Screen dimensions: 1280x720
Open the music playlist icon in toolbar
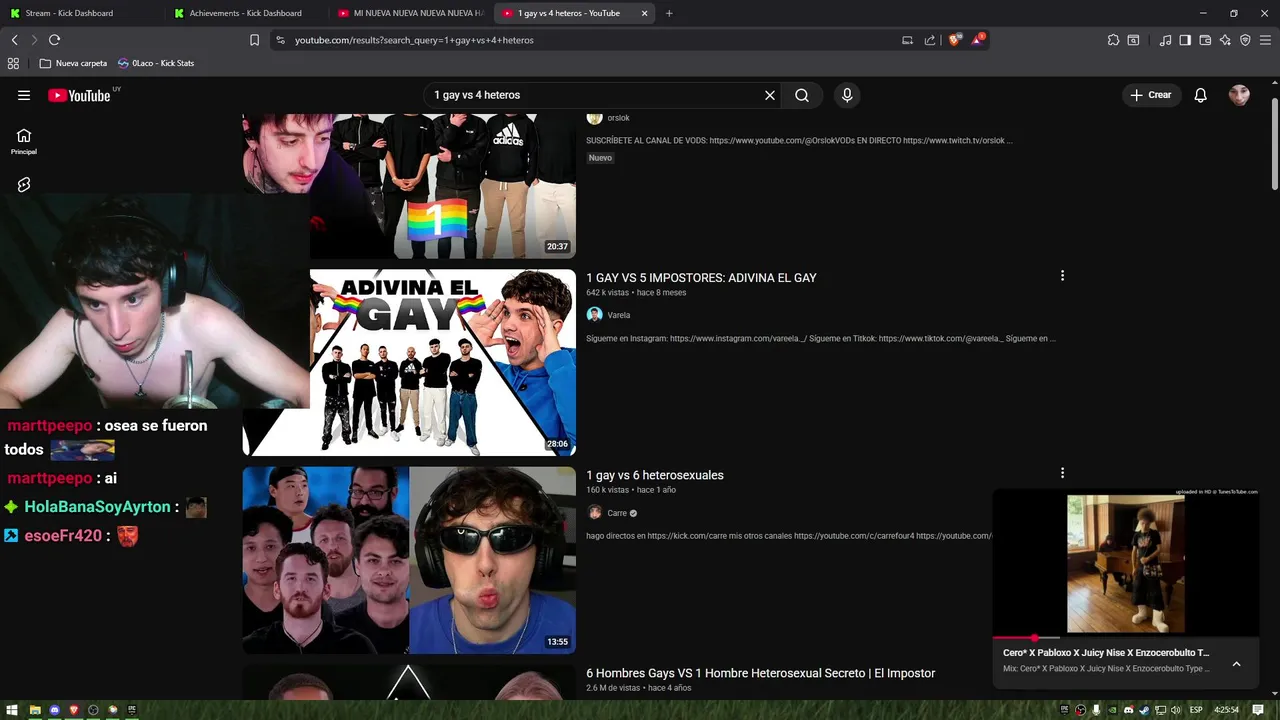point(1165,40)
